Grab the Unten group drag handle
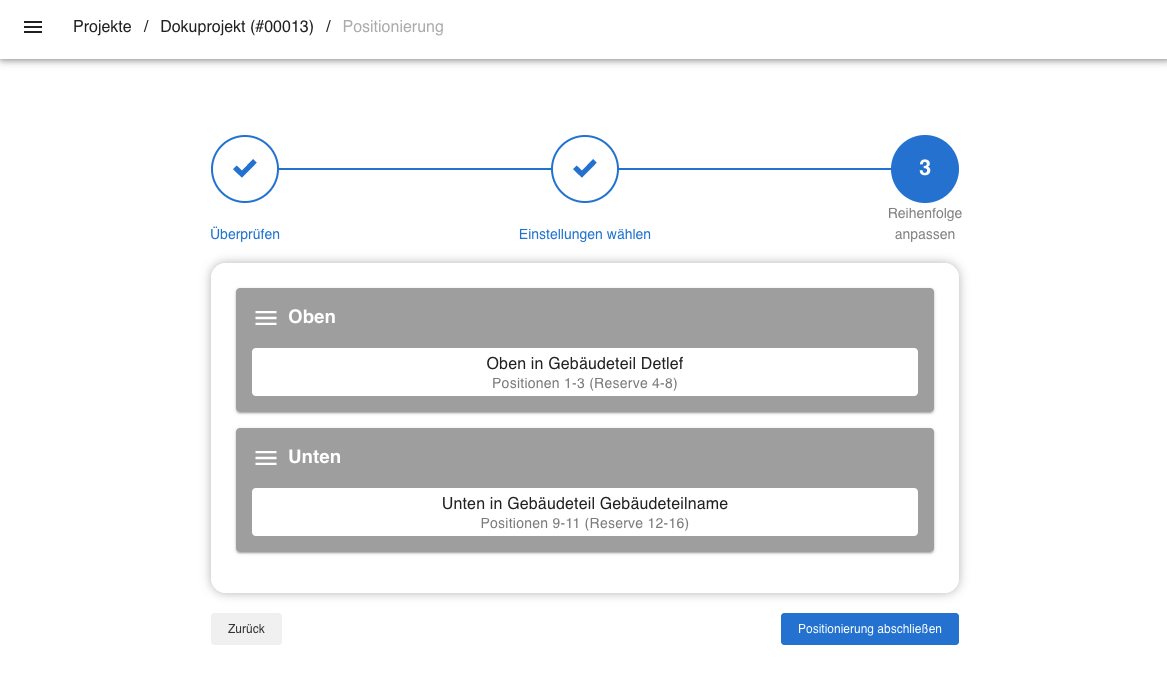The image size is (1167, 681). [266, 457]
